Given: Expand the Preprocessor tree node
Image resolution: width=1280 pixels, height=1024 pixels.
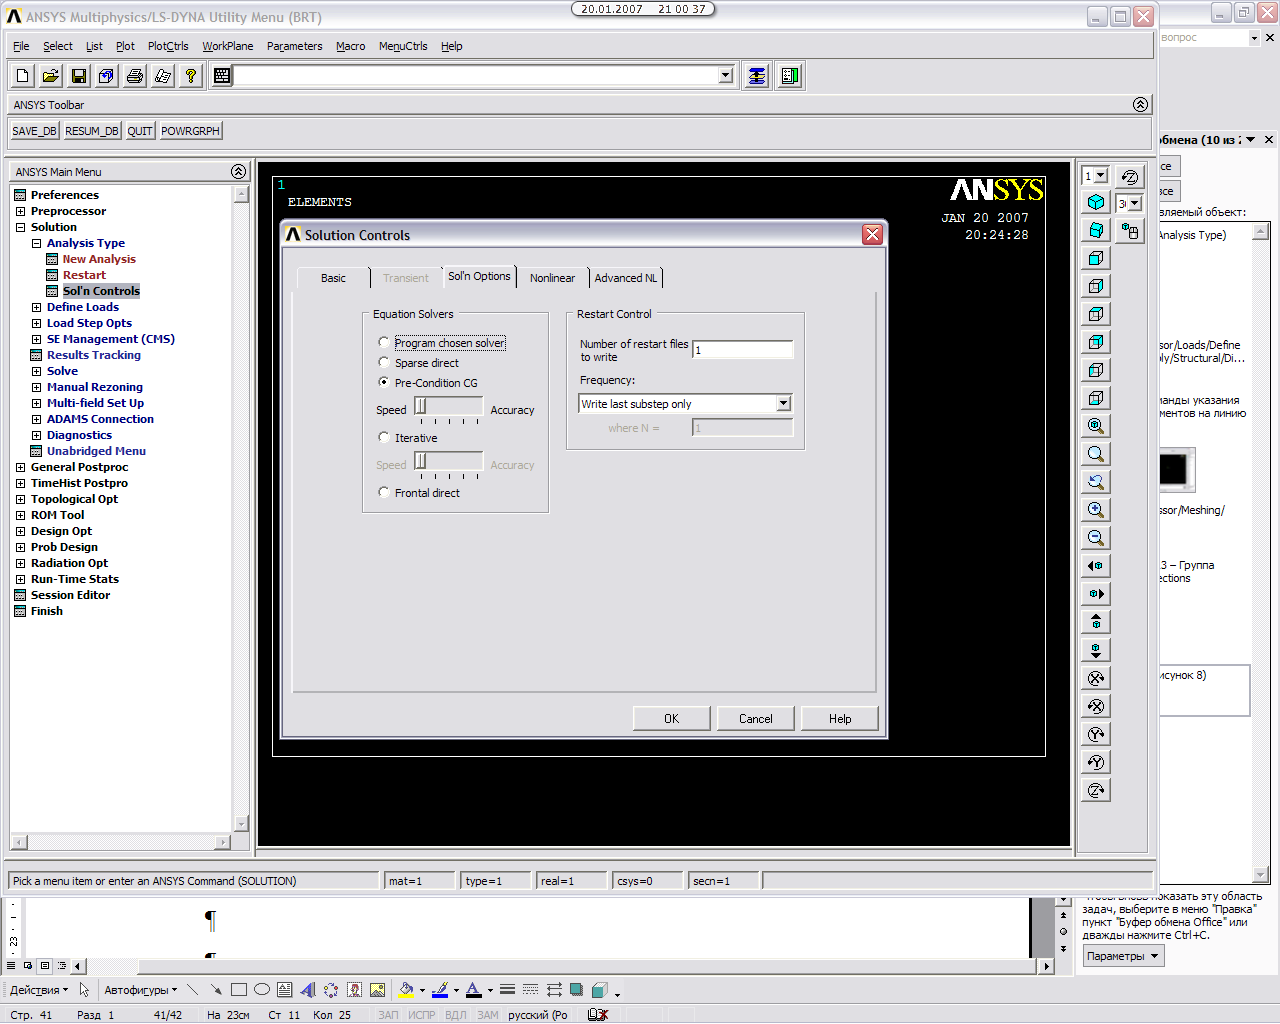Looking at the screenshot, I should coord(20,211).
